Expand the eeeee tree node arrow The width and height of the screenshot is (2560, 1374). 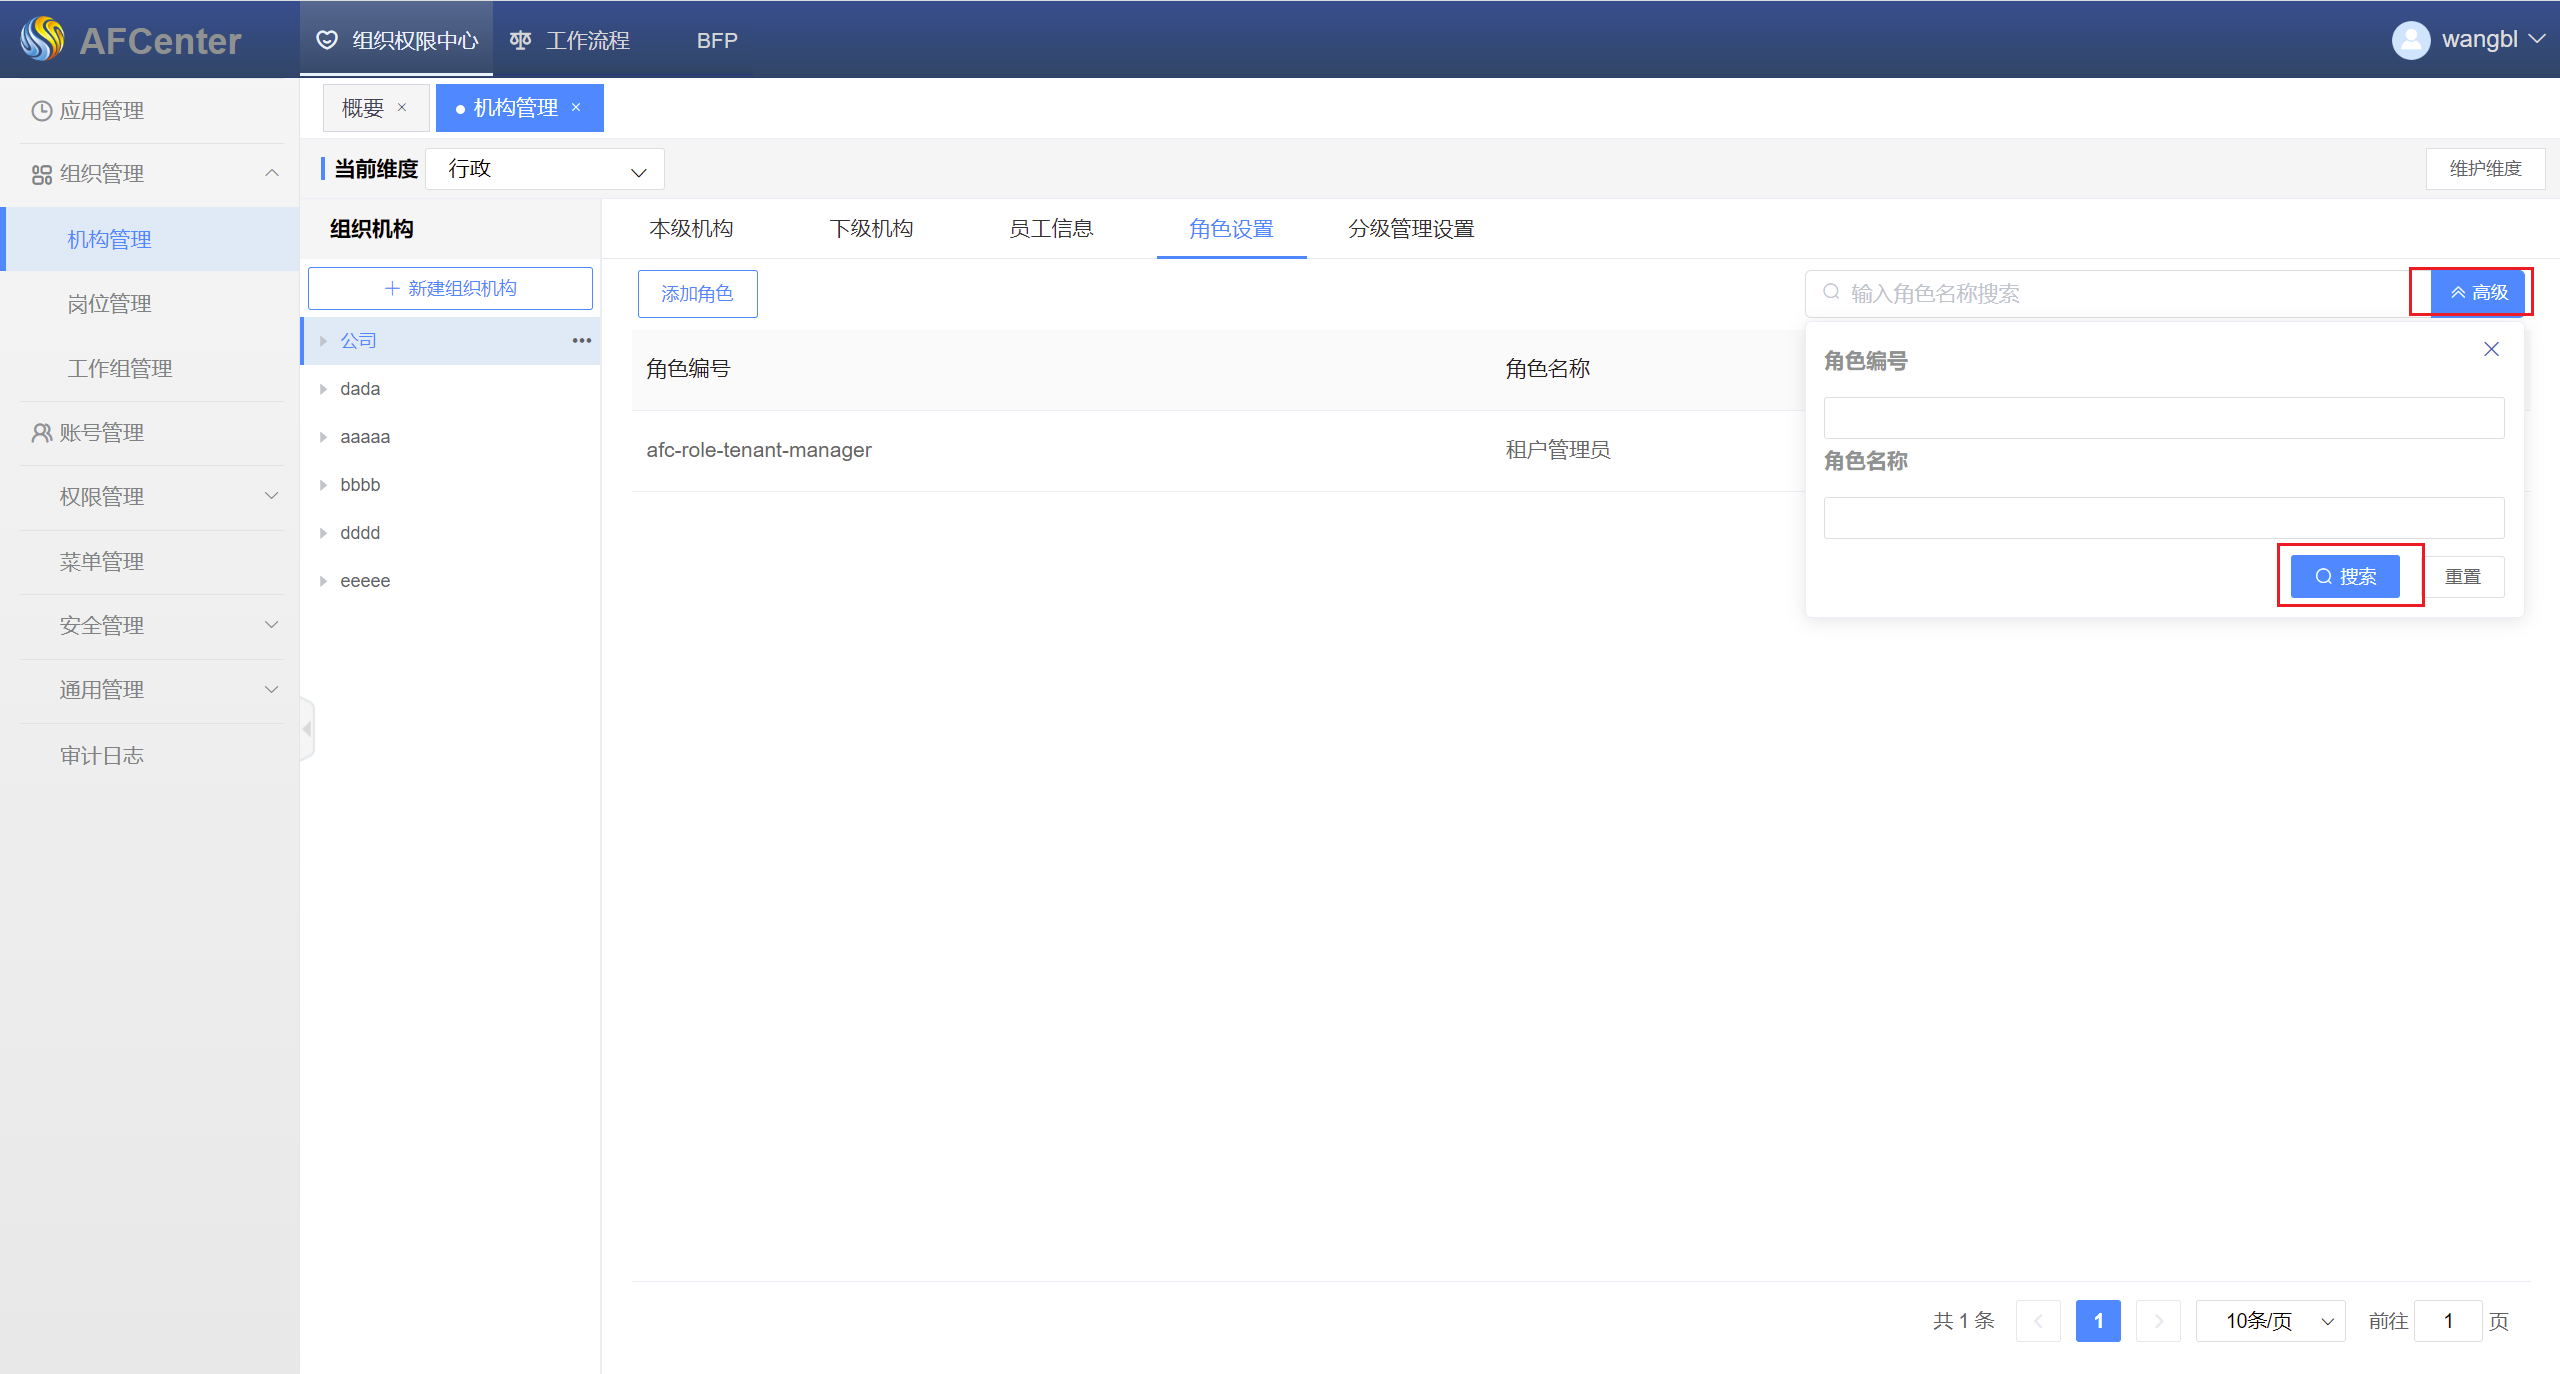pos(323,581)
